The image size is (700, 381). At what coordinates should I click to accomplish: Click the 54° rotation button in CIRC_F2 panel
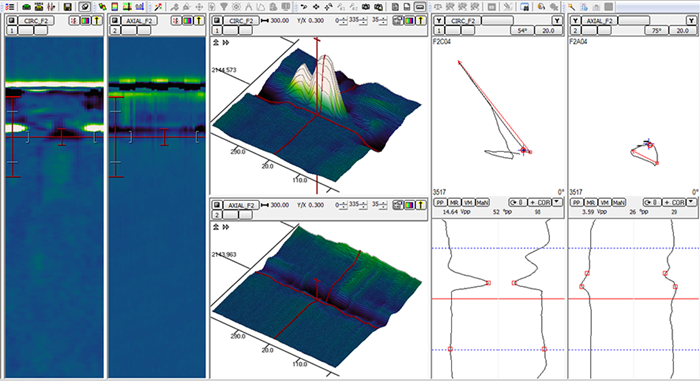522,30
